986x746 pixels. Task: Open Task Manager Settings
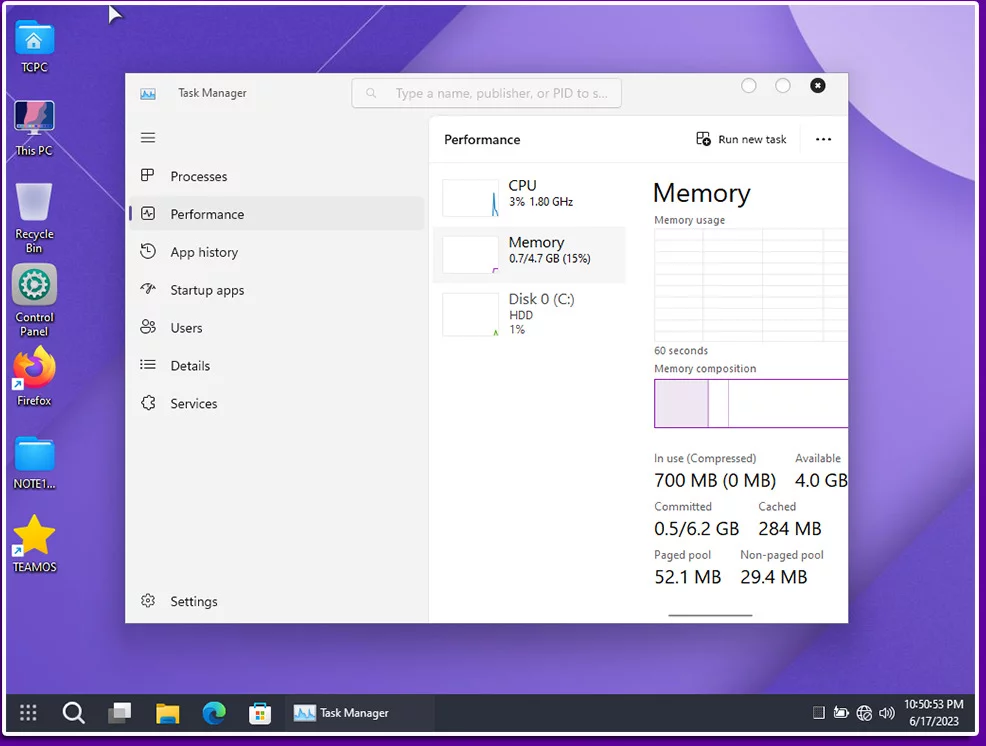277,601
